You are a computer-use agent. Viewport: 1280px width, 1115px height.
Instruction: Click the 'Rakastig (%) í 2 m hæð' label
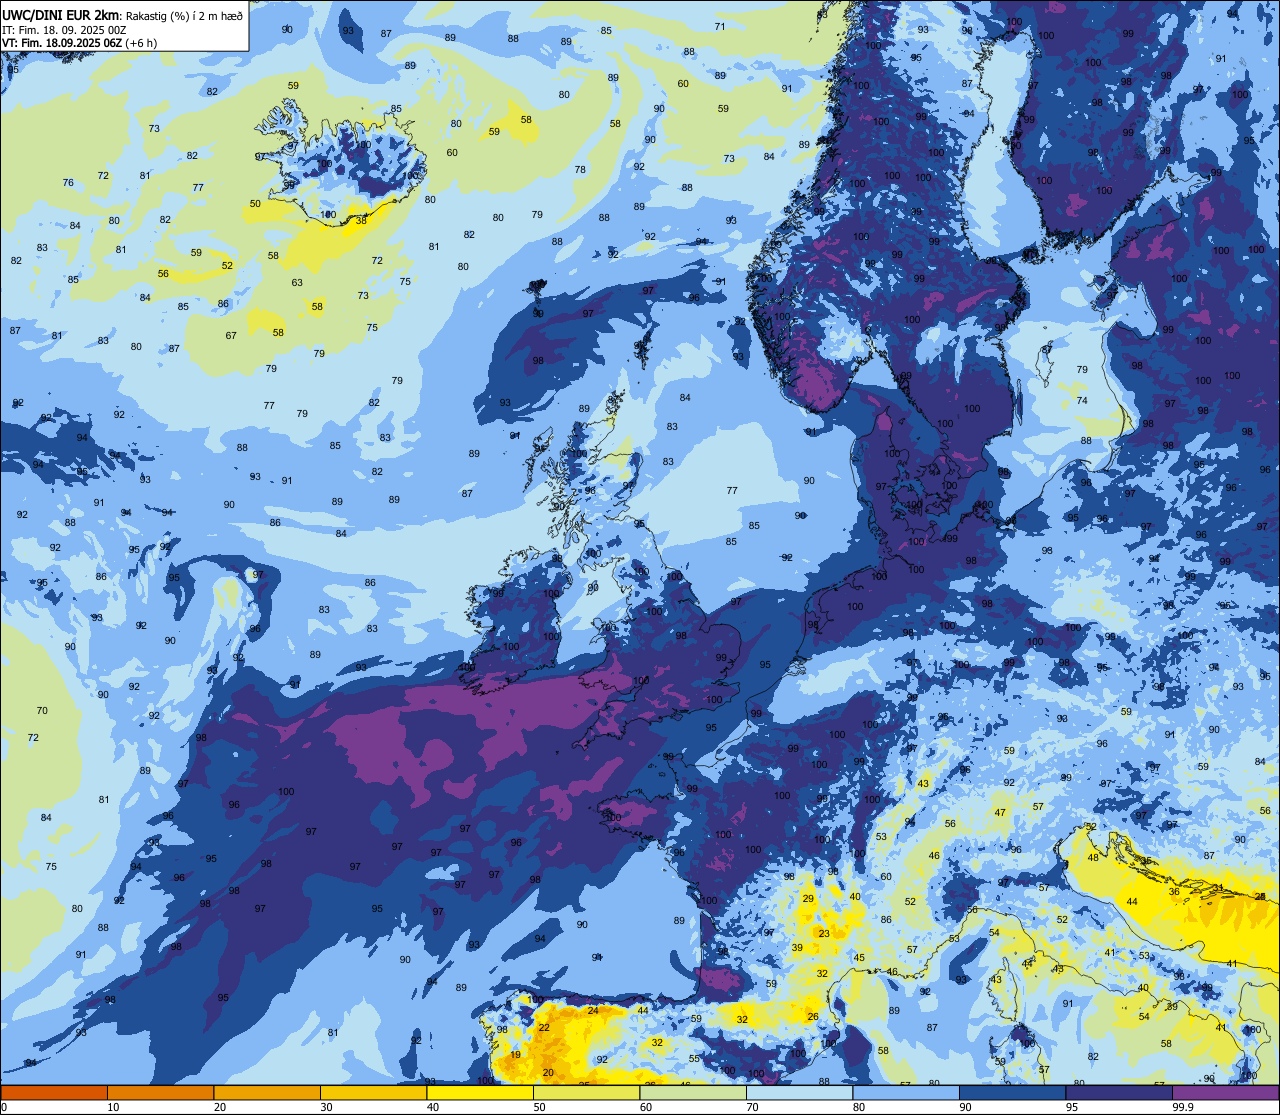tap(185, 15)
